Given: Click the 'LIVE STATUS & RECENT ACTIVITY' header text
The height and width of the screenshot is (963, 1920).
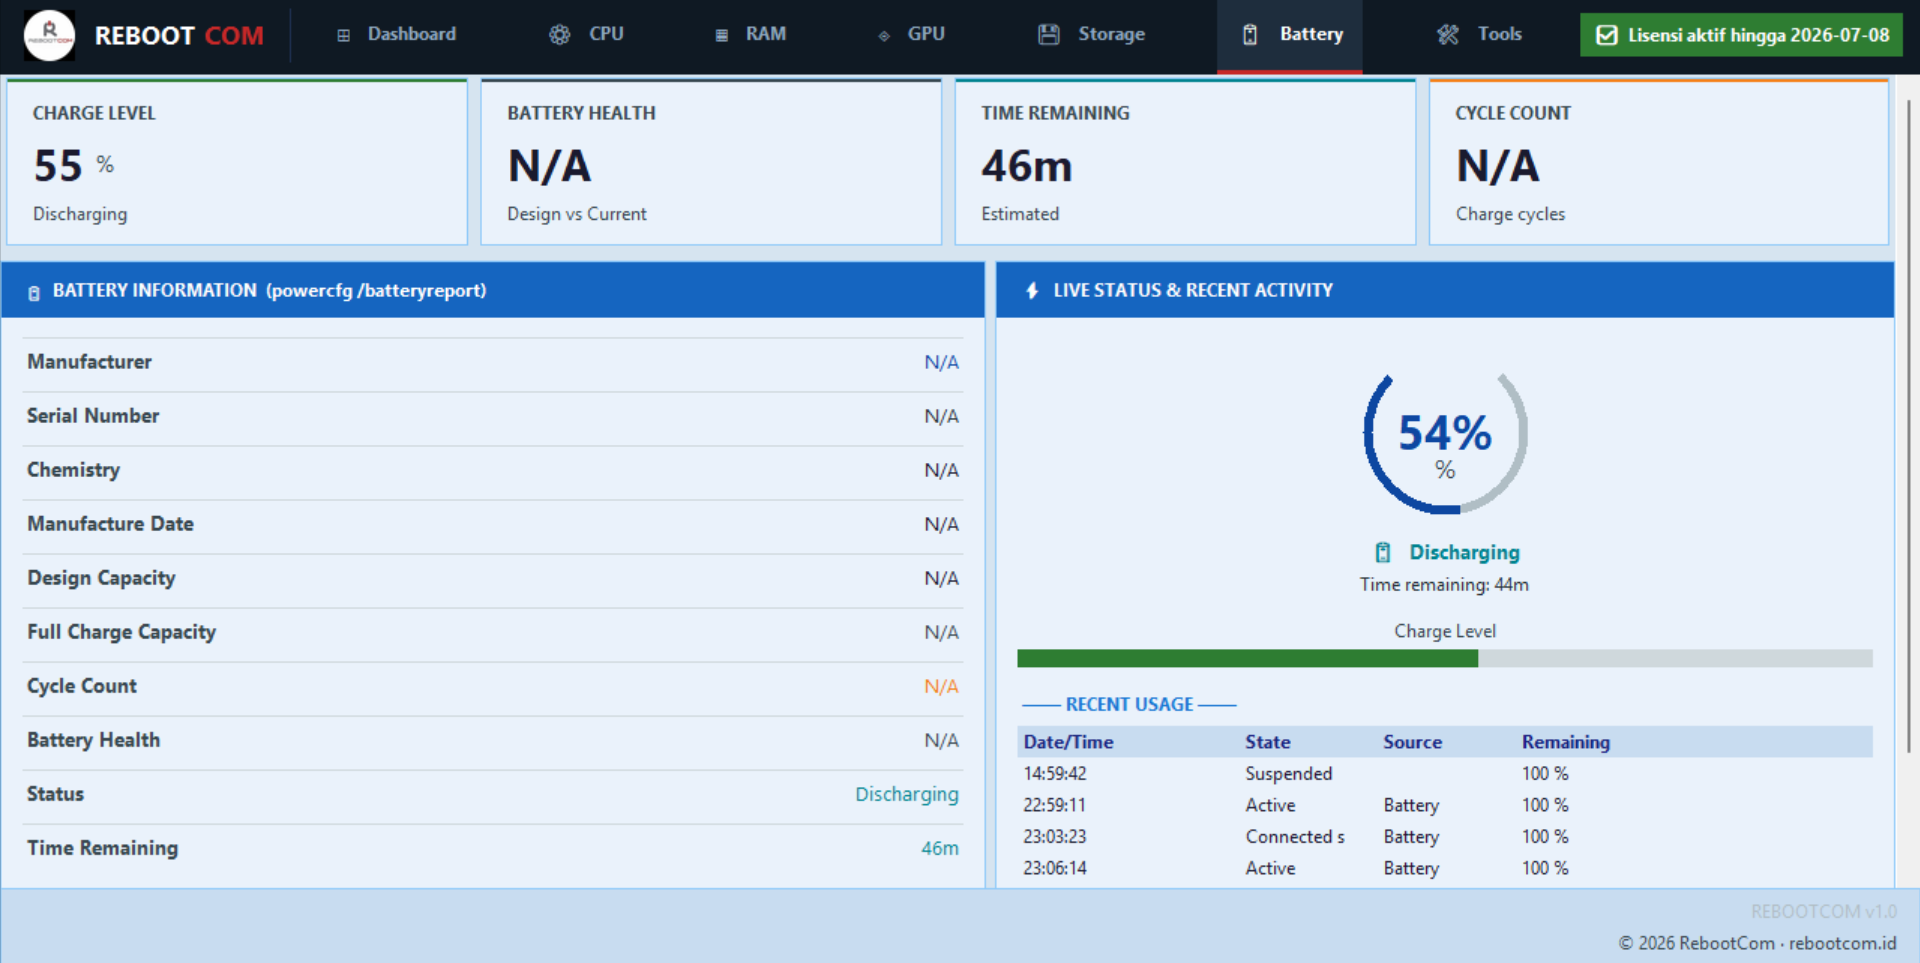Looking at the screenshot, I should click(1193, 290).
